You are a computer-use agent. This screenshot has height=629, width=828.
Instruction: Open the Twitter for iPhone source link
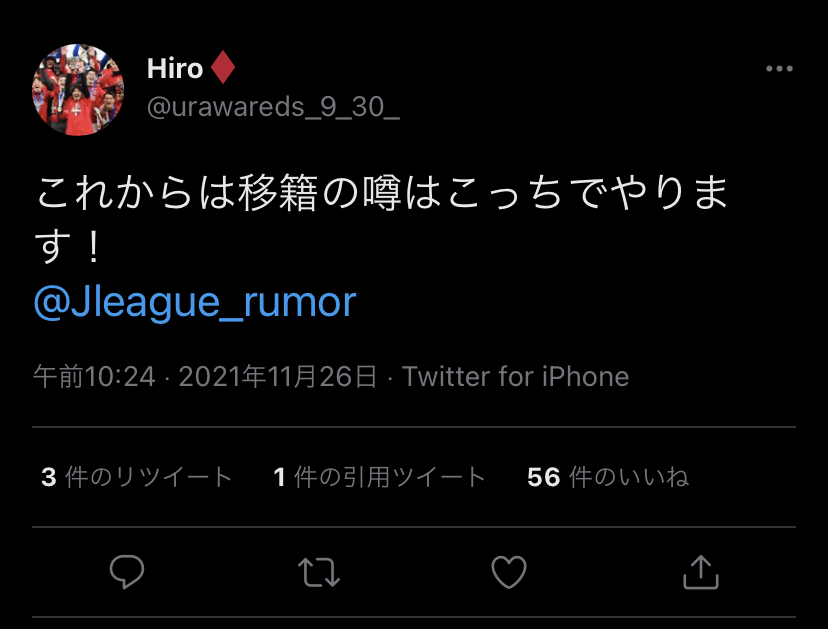pyautogui.click(x=515, y=377)
